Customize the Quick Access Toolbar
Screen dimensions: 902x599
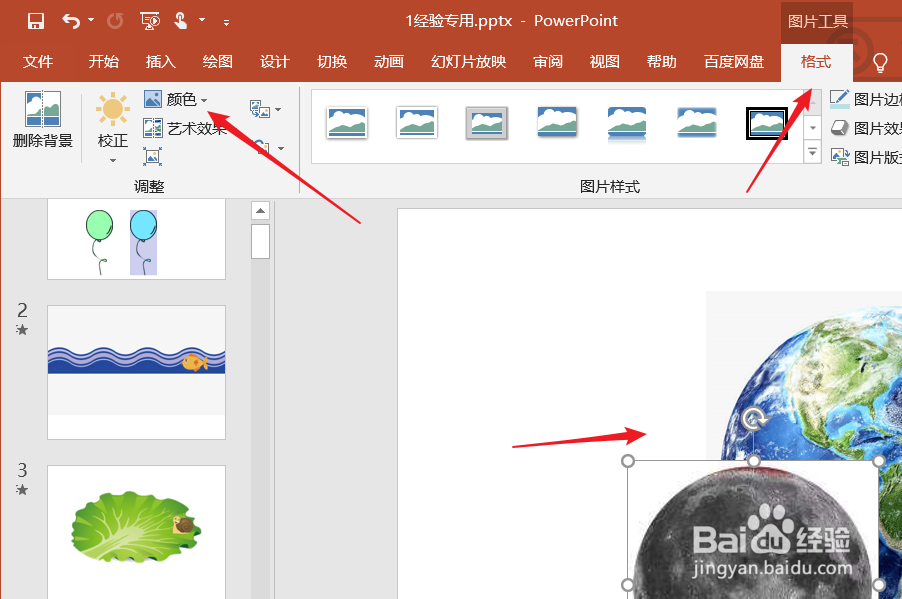tap(227, 23)
